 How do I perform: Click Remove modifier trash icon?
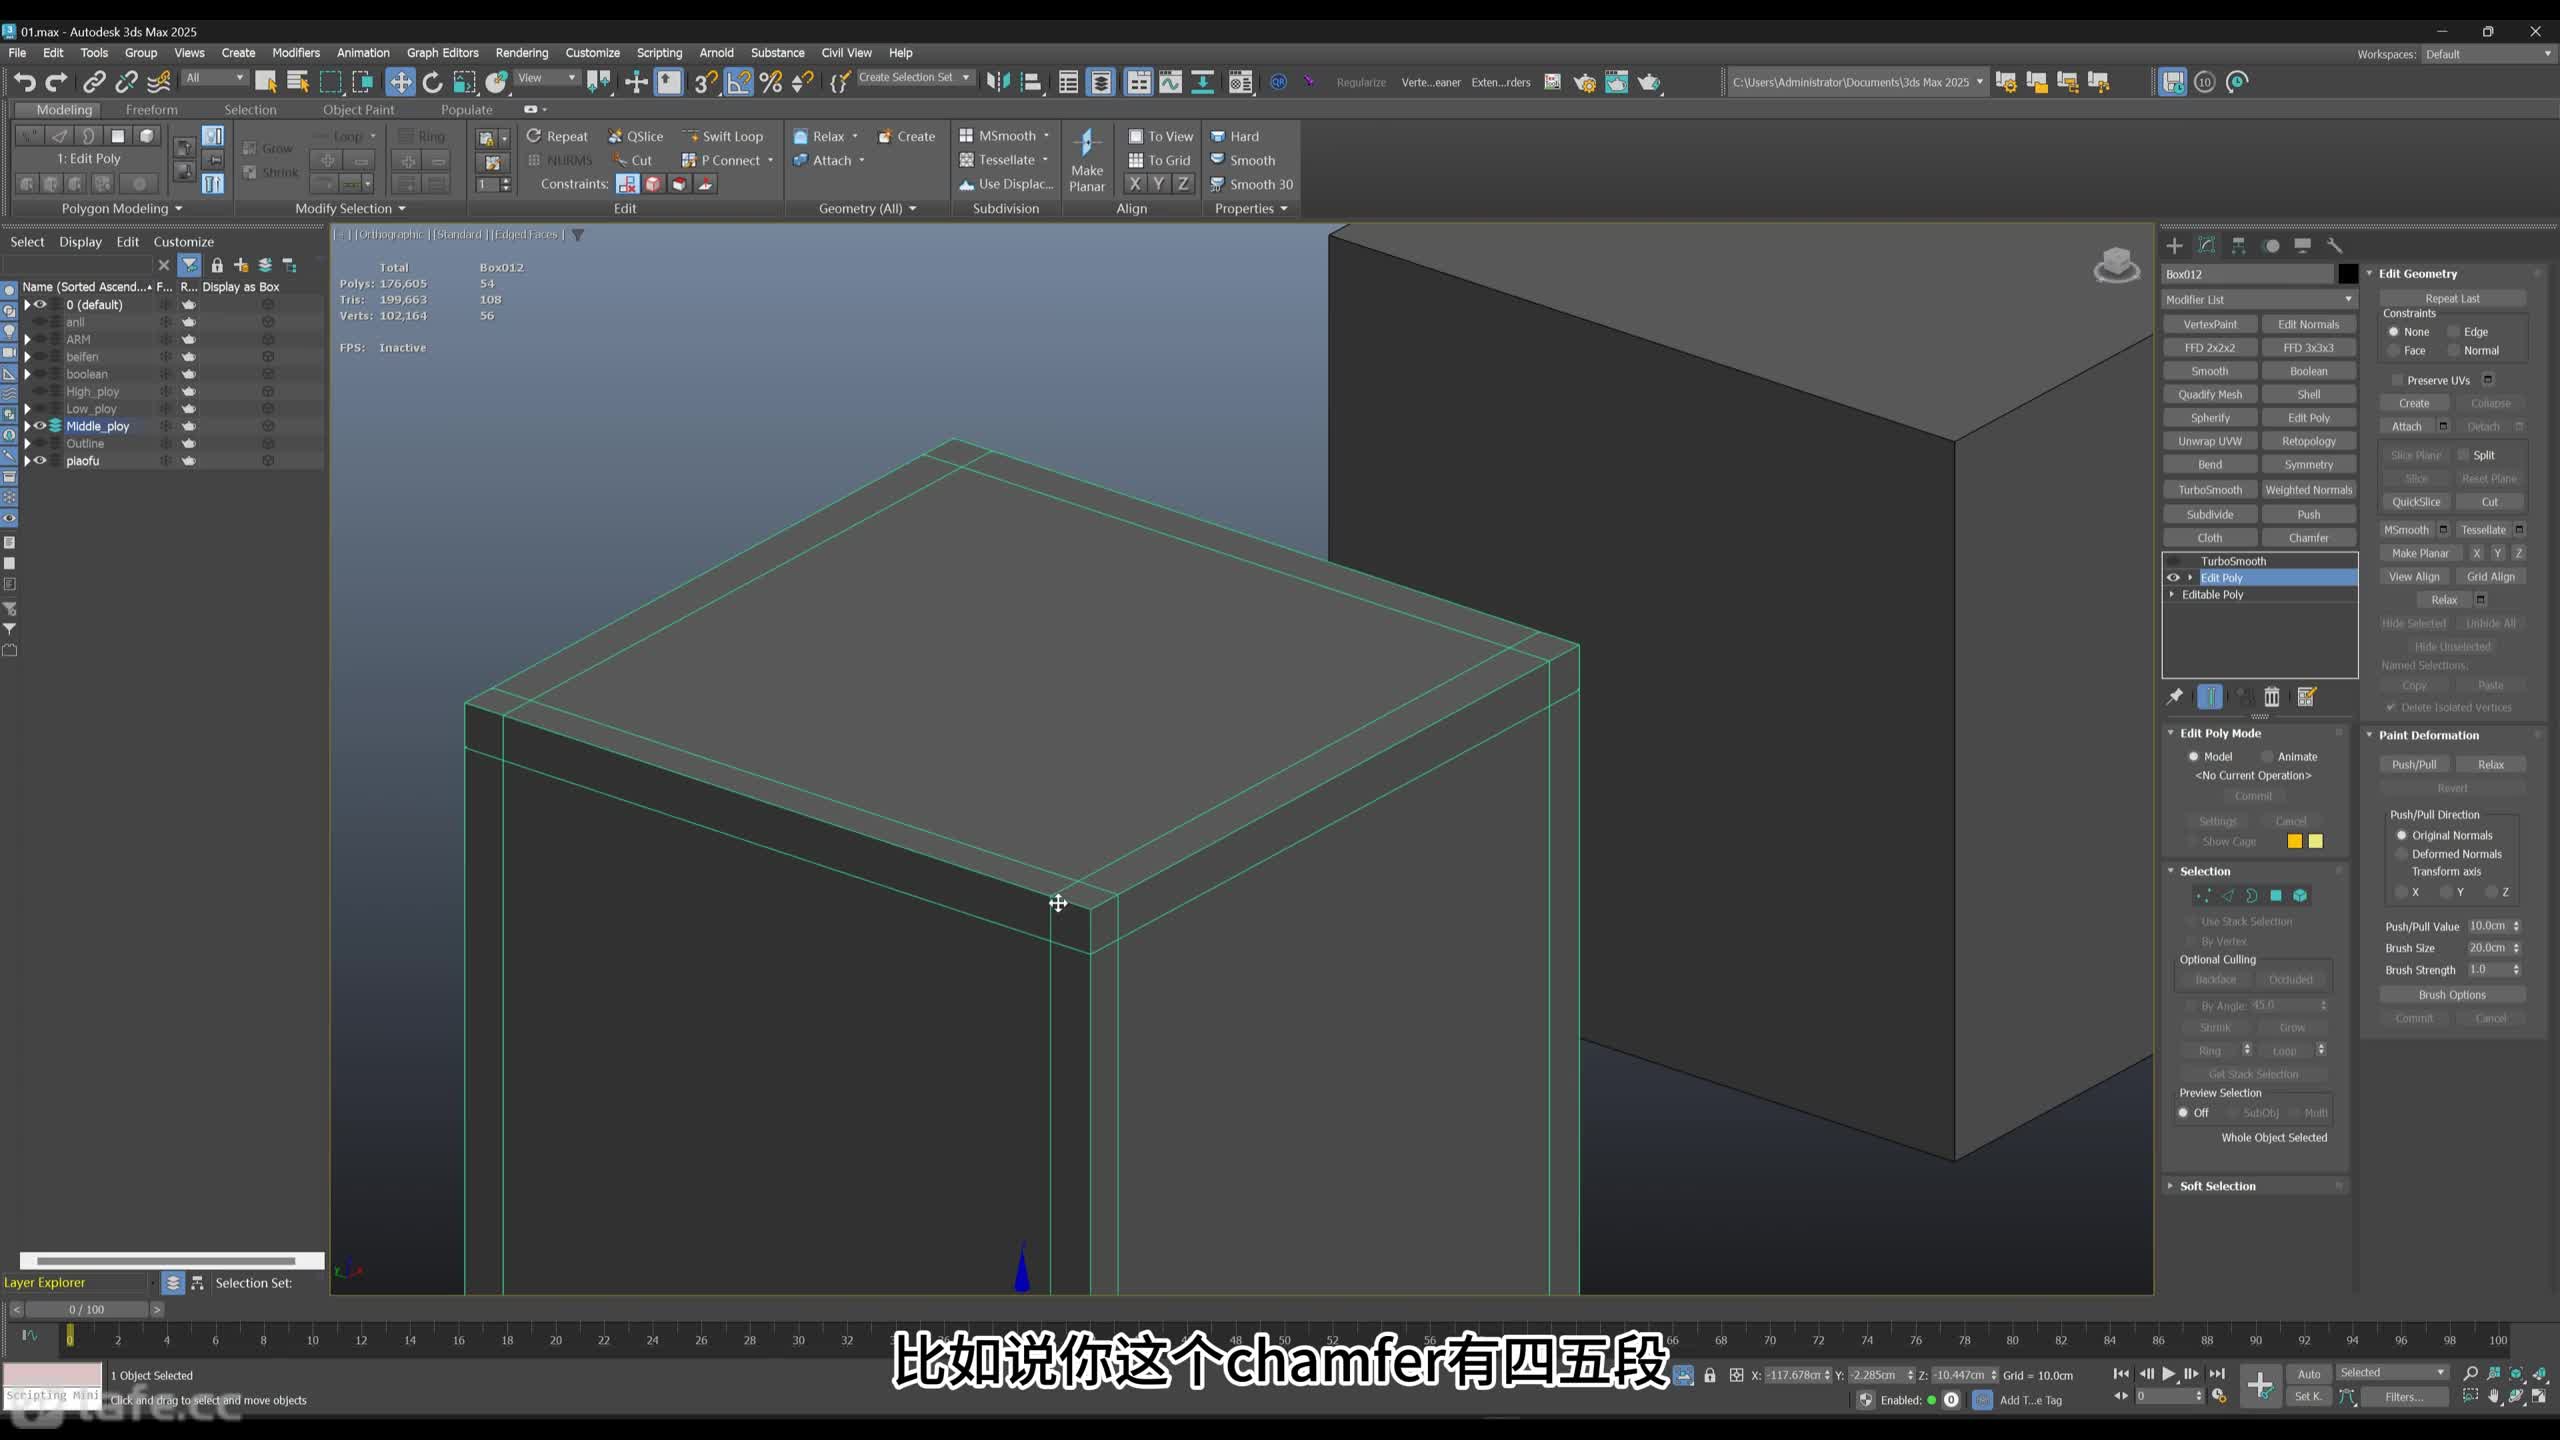pyautogui.click(x=2272, y=697)
